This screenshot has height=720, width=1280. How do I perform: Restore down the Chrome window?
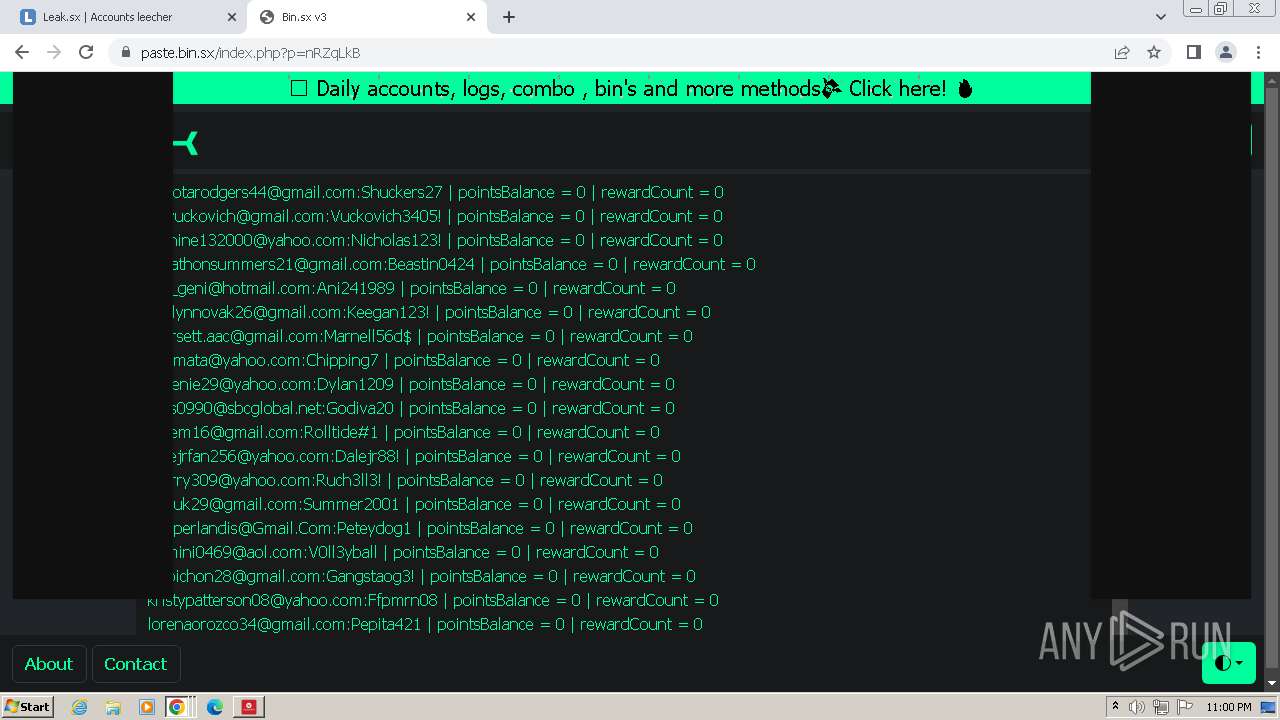[x=1221, y=9]
